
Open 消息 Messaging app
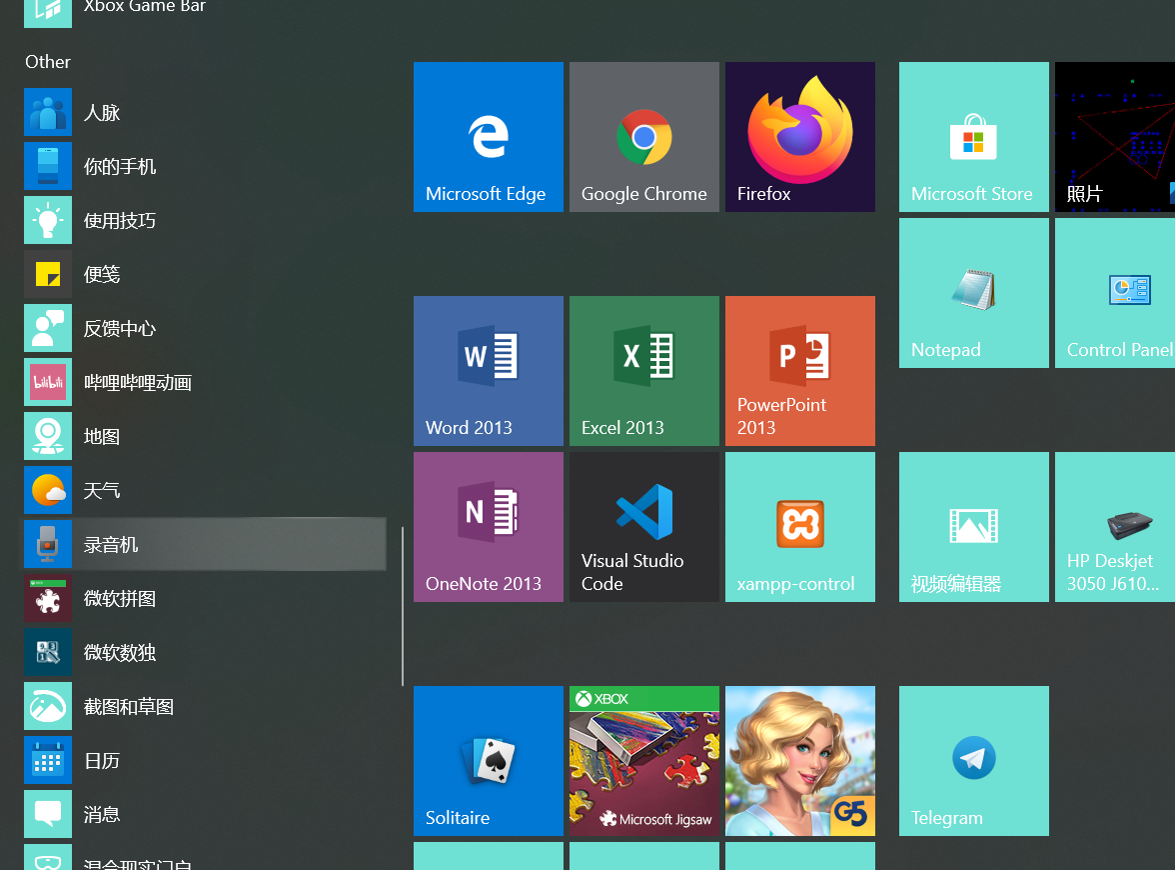coord(205,814)
